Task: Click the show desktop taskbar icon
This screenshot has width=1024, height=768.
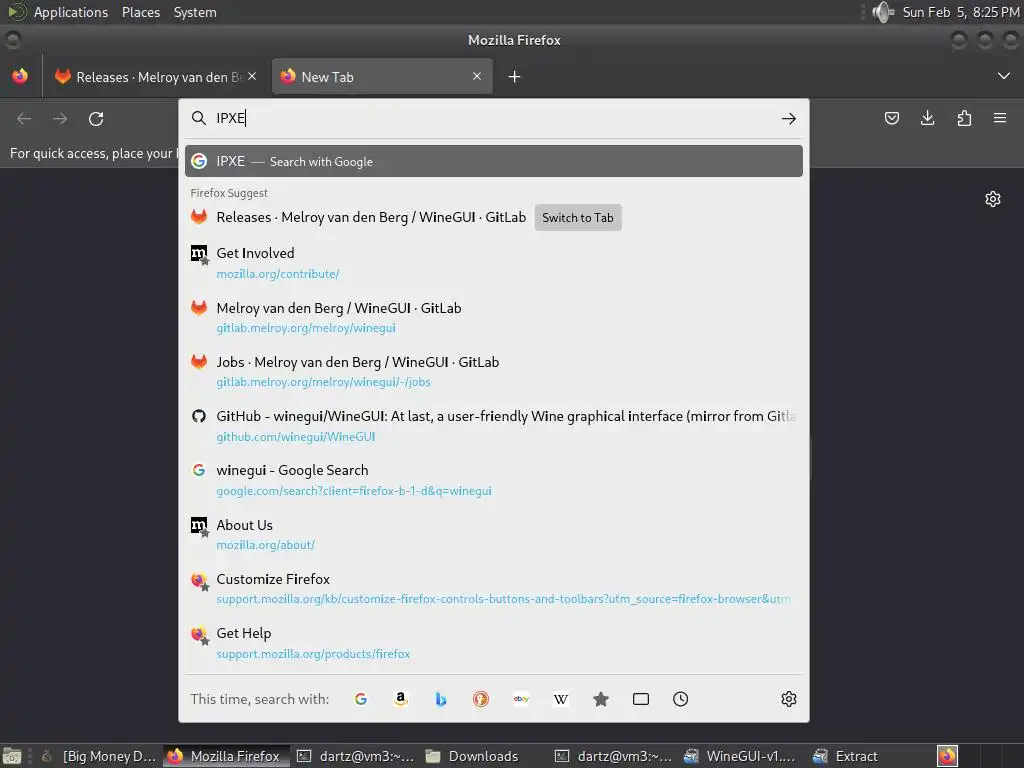Action: point(12,756)
